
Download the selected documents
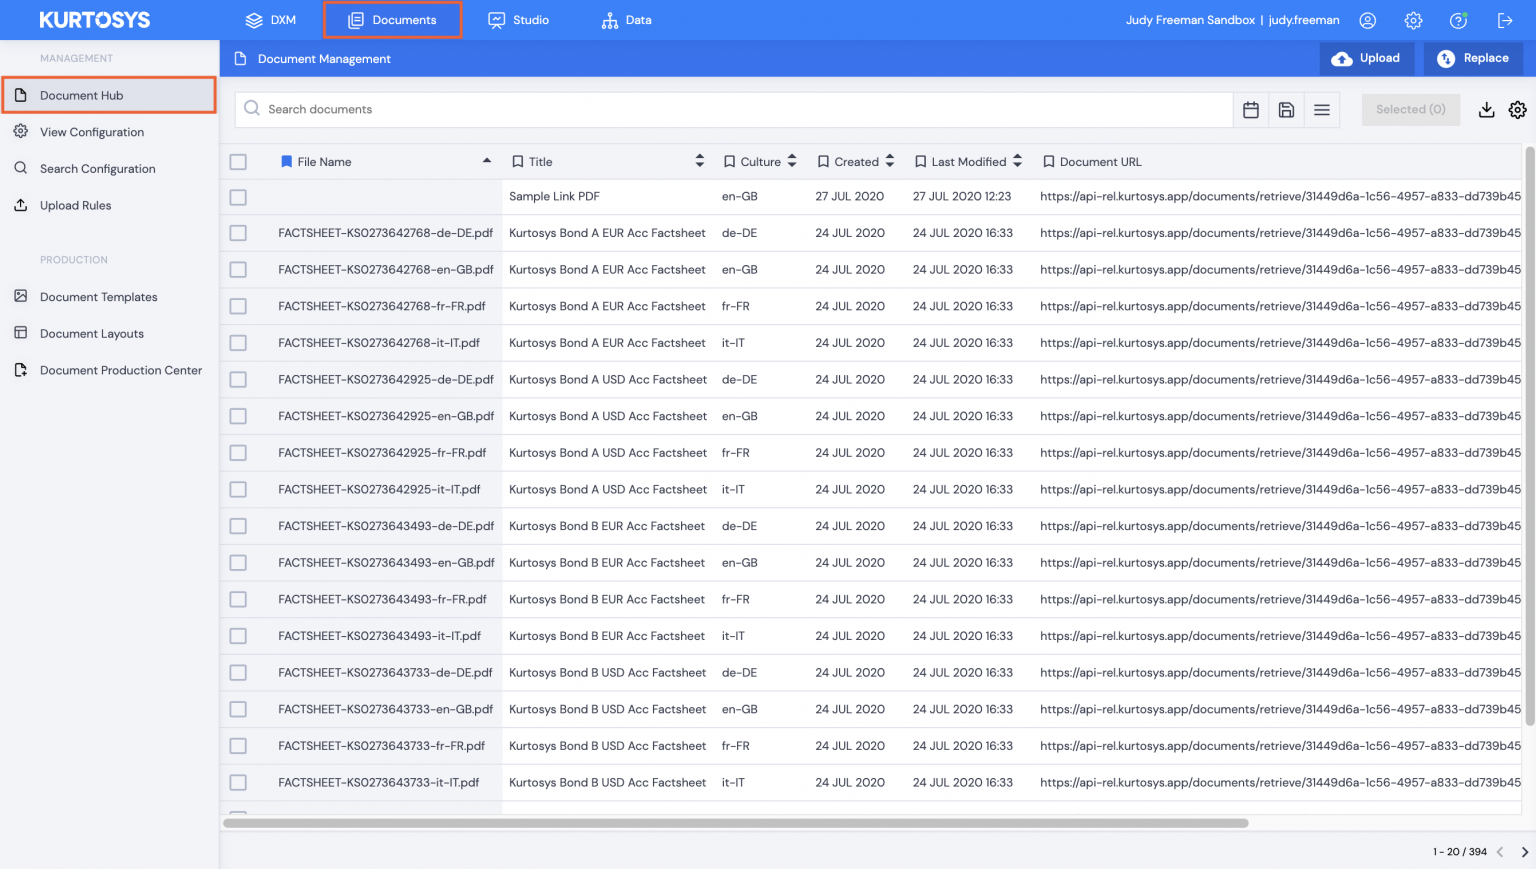point(1486,110)
